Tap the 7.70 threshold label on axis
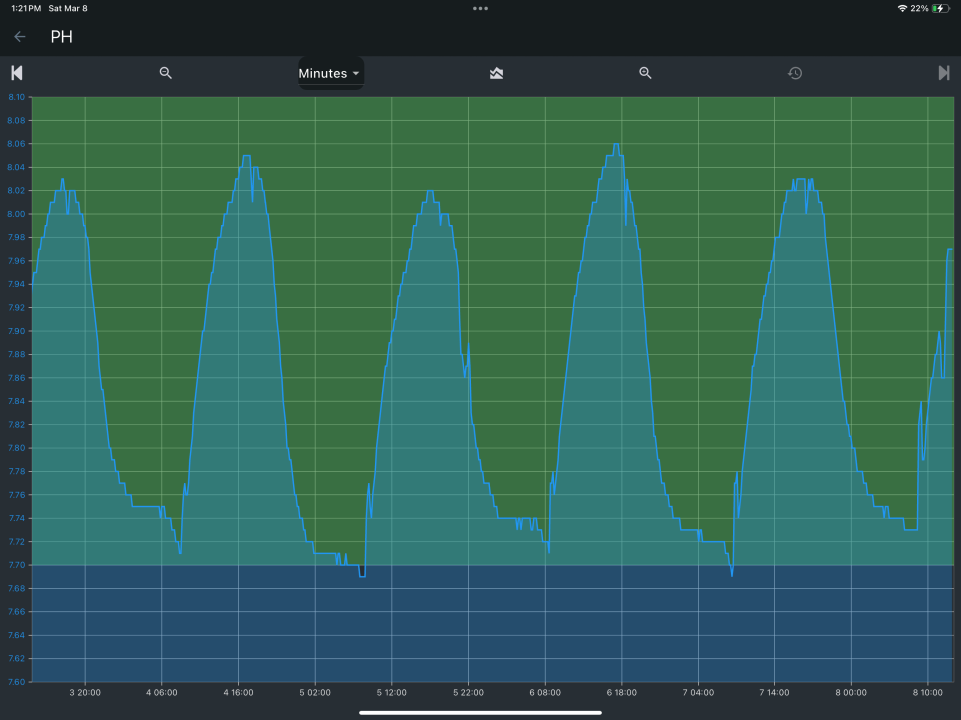This screenshot has width=961, height=720. tap(16, 565)
